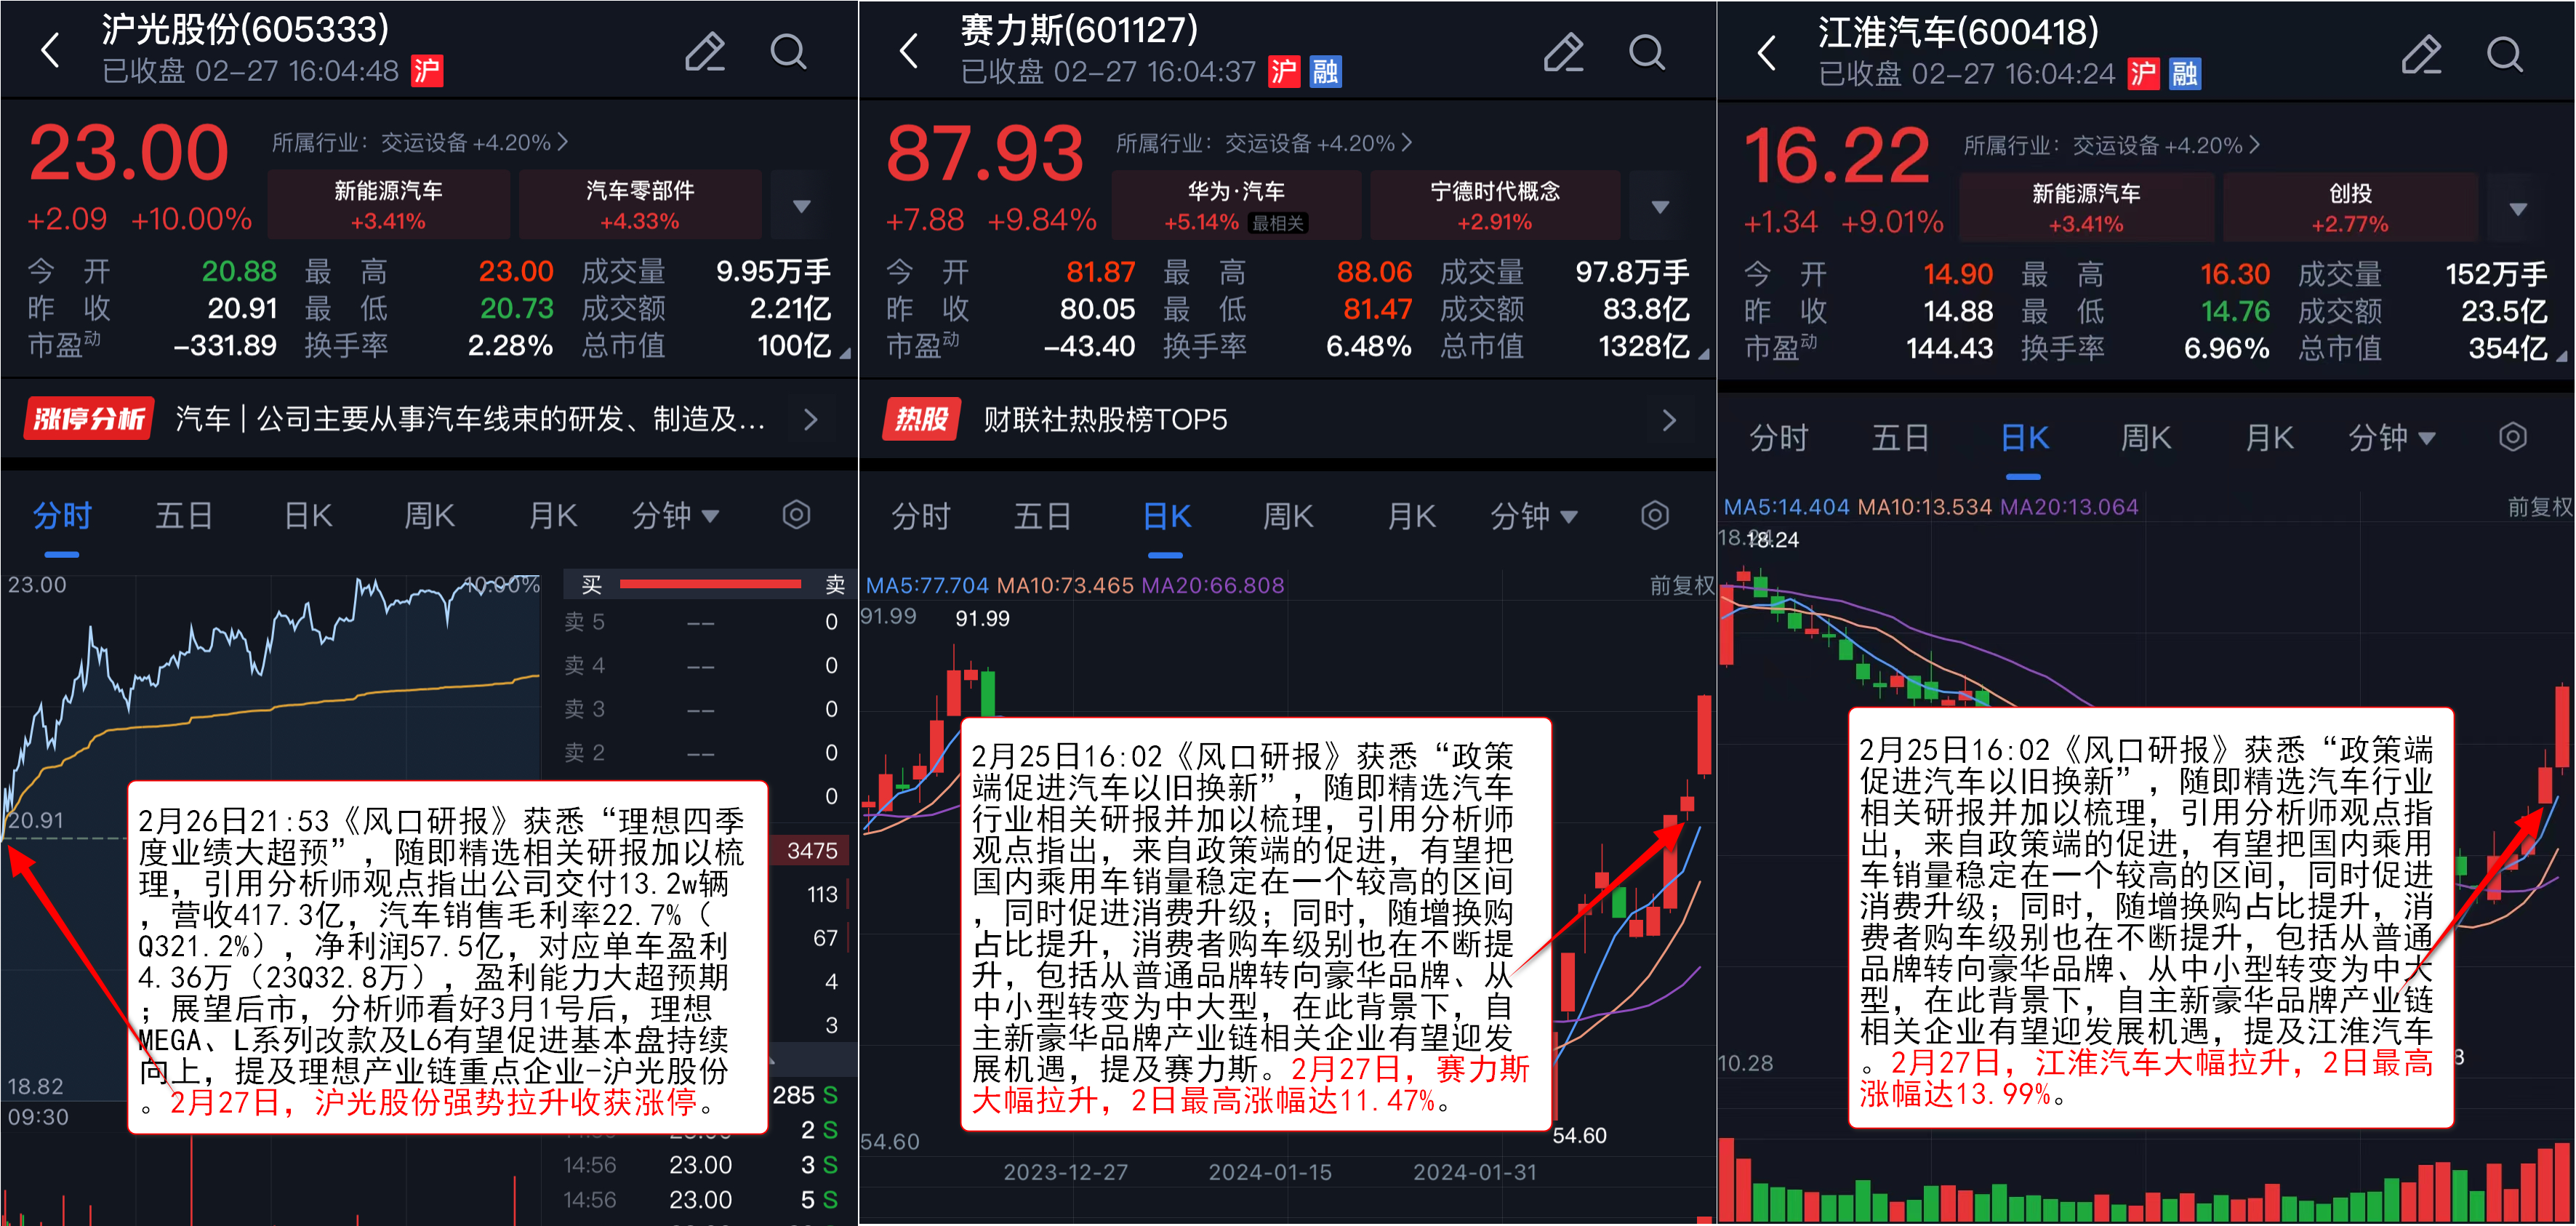Viewport: 2576px width, 1226px height.
Task: Select 日K tab on 江淮汽车 chart
Action: pyautogui.click(x=2025, y=438)
